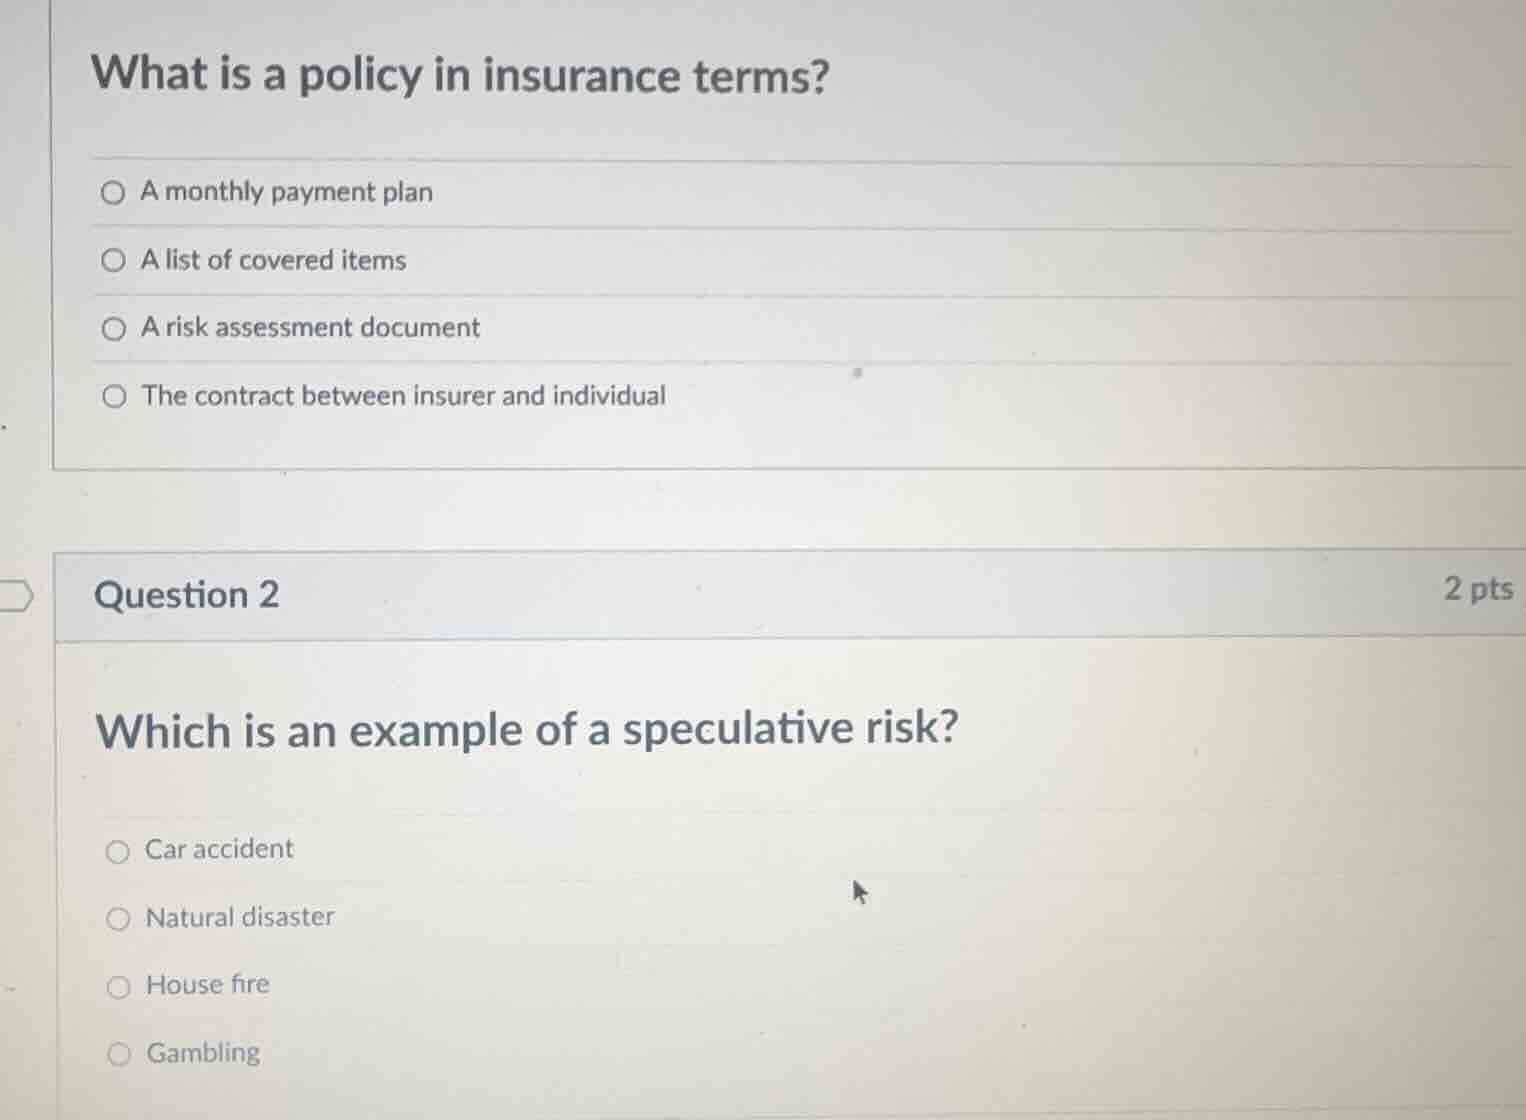Choose 'Natural disaster' as the answer

point(119,918)
